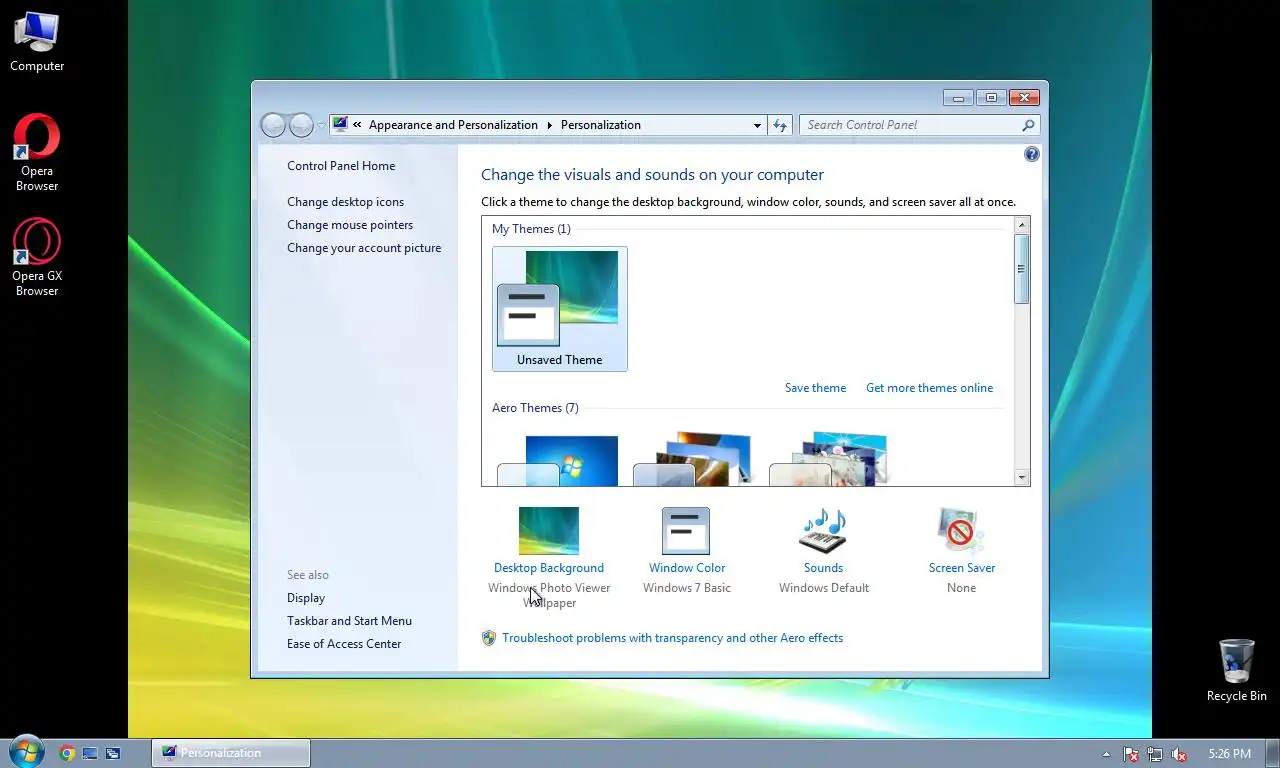
Task: Open the Sounds icon
Action: tap(823, 530)
